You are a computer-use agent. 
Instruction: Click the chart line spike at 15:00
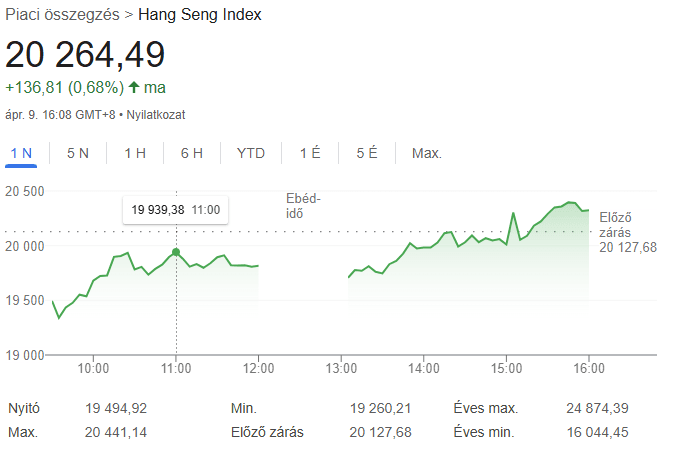coord(513,214)
